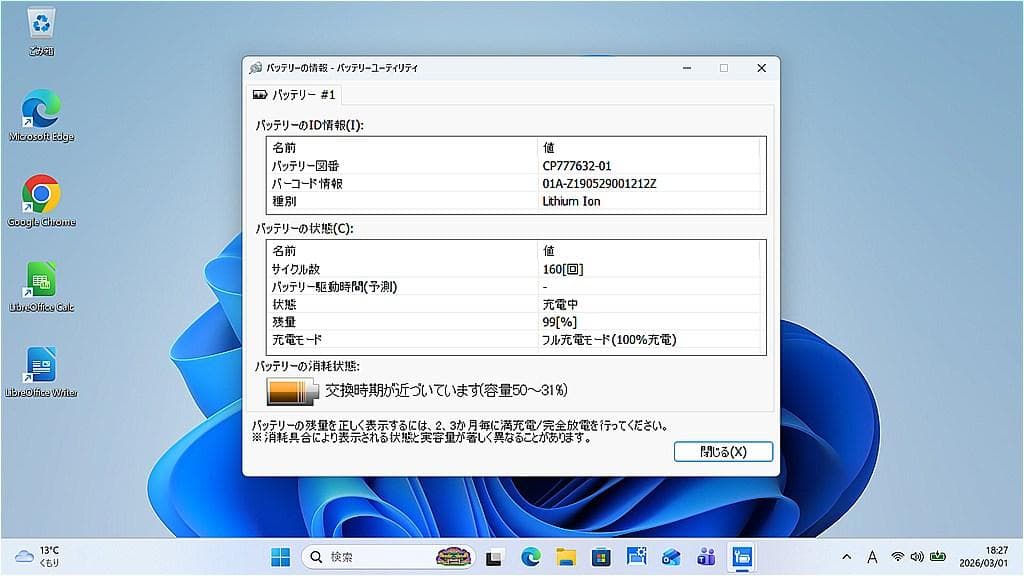The width and height of the screenshot is (1024, 576).
Task: Select the 残量 value 99[%]
Action: tap(559, 322)
